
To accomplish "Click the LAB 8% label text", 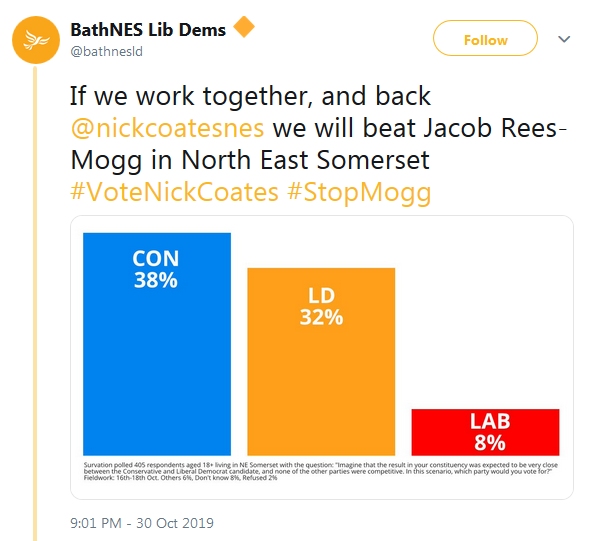I will tap(490, 432).
